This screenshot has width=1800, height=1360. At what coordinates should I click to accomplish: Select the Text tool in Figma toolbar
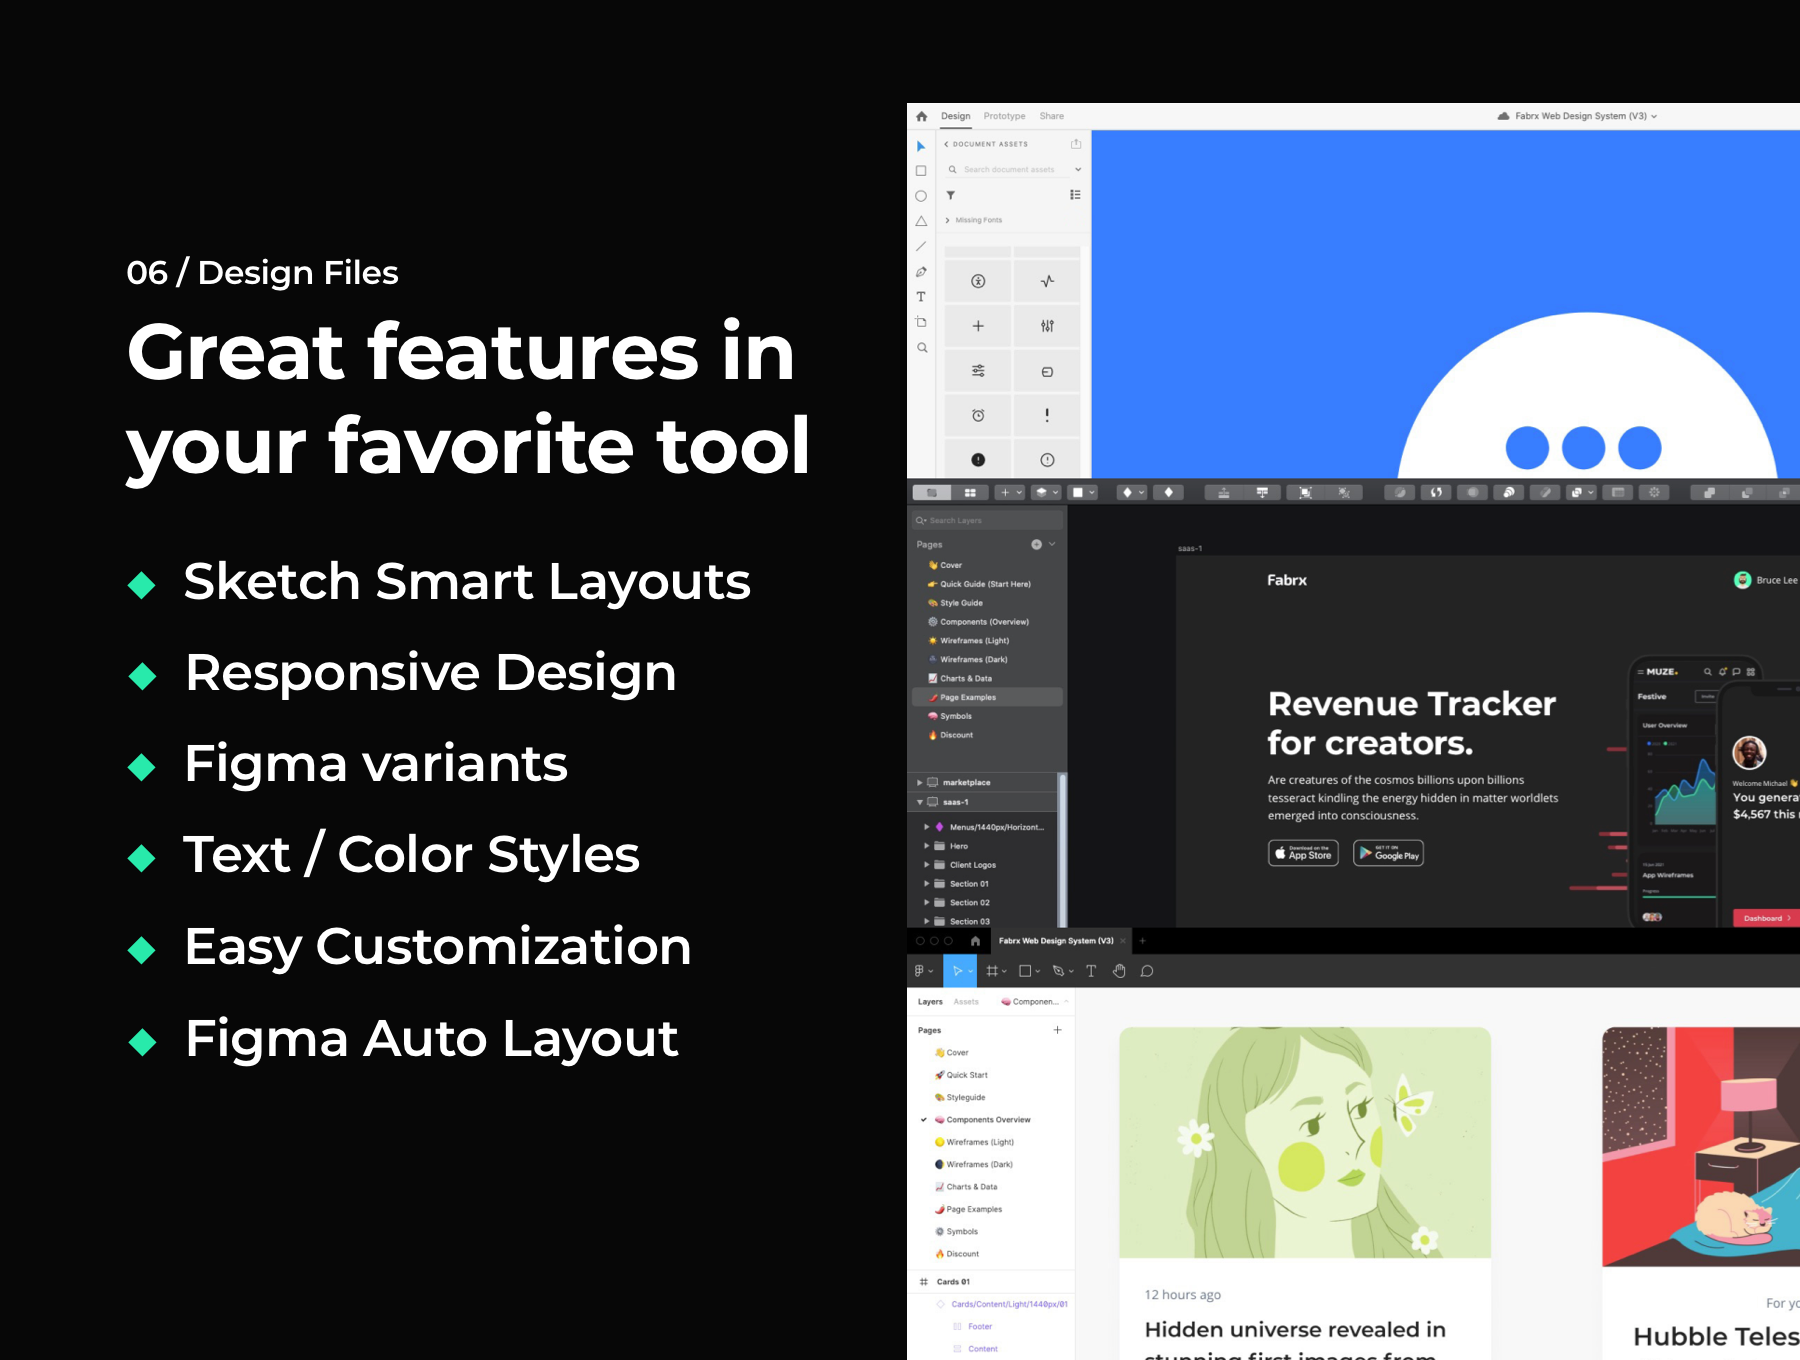1091,971
